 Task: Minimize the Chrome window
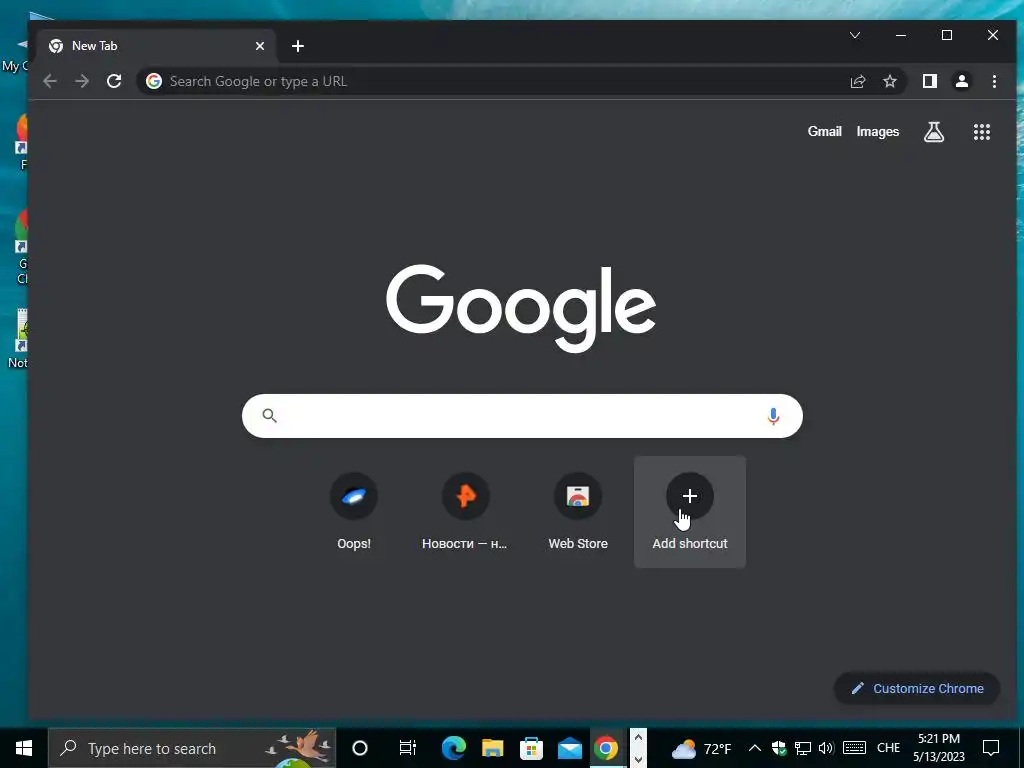tap(901, 35)
